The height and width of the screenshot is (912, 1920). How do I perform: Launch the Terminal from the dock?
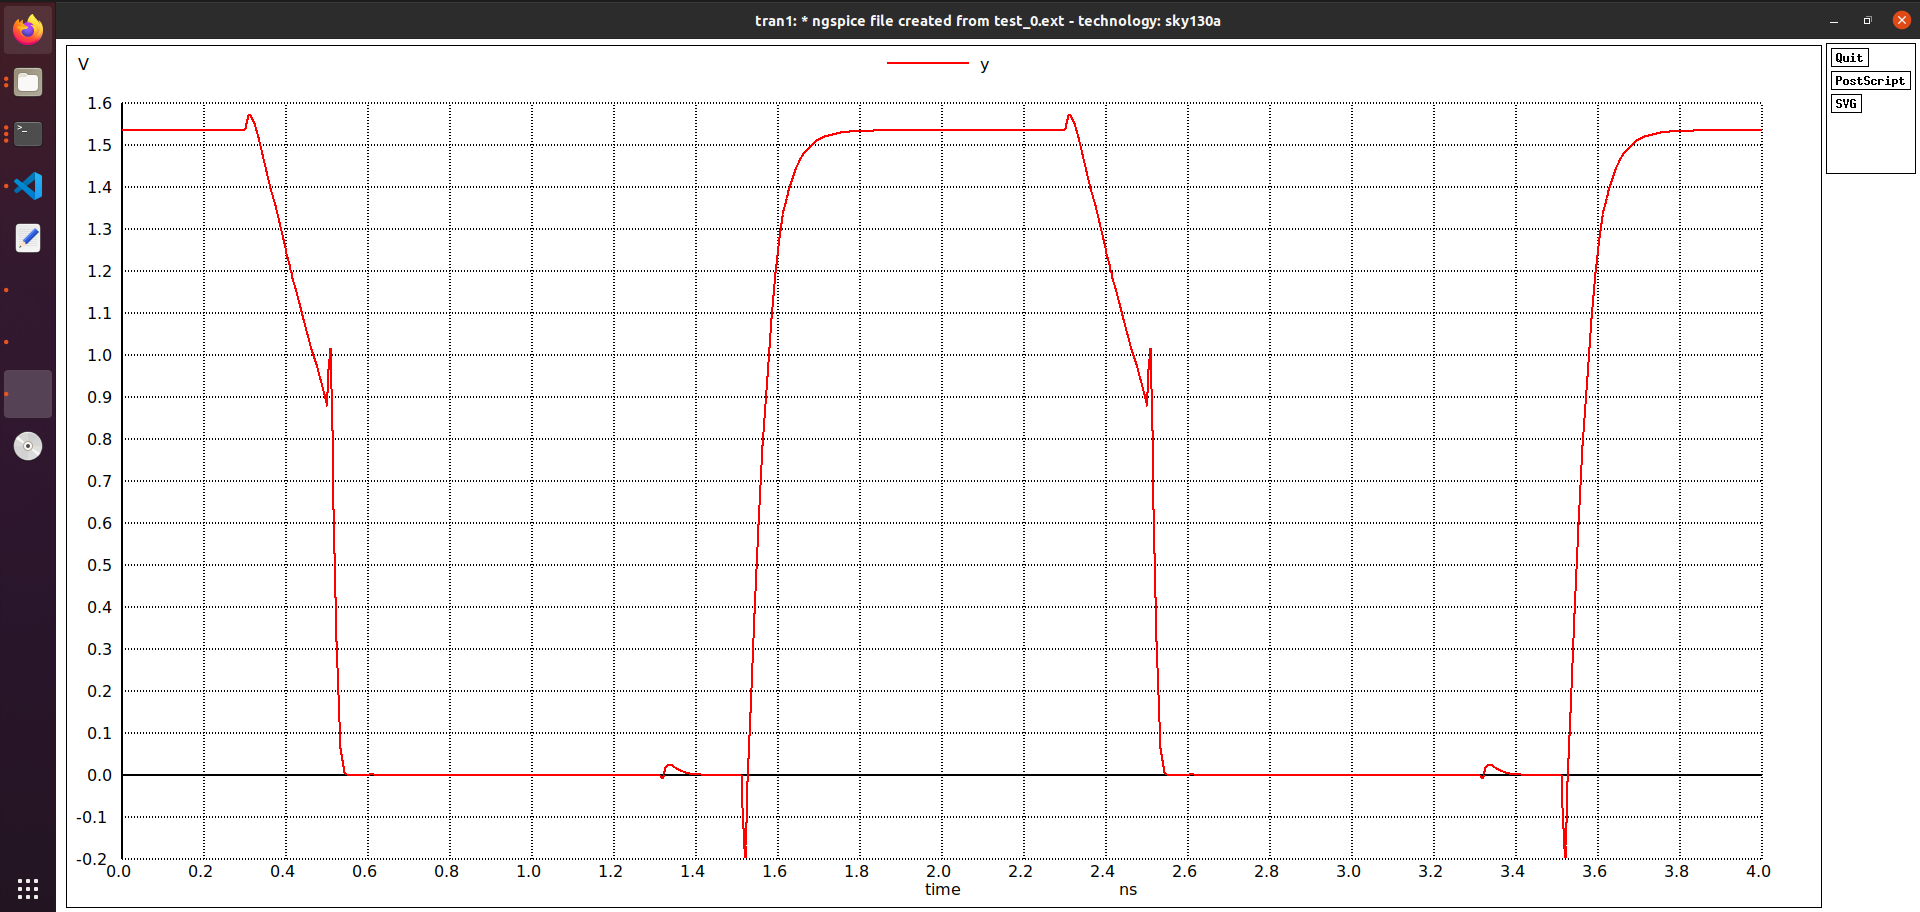(x=28, y=134)
